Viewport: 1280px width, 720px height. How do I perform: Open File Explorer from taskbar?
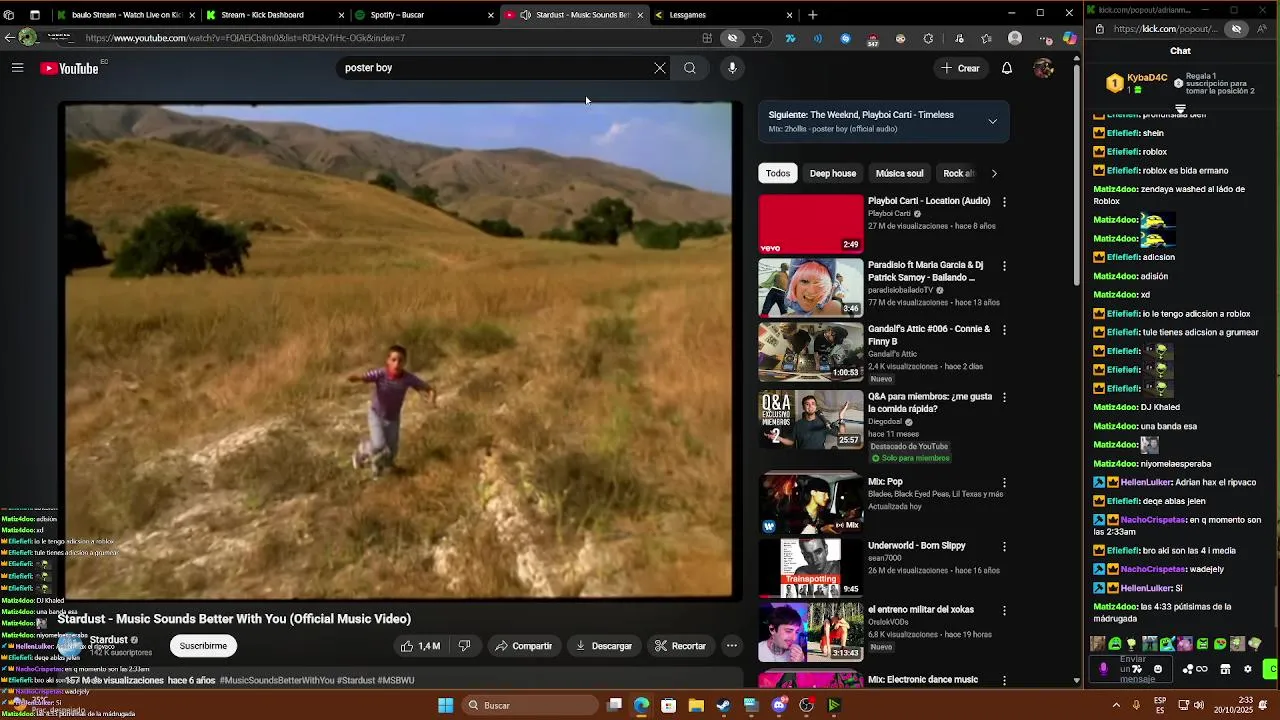[x=696, y=705]
